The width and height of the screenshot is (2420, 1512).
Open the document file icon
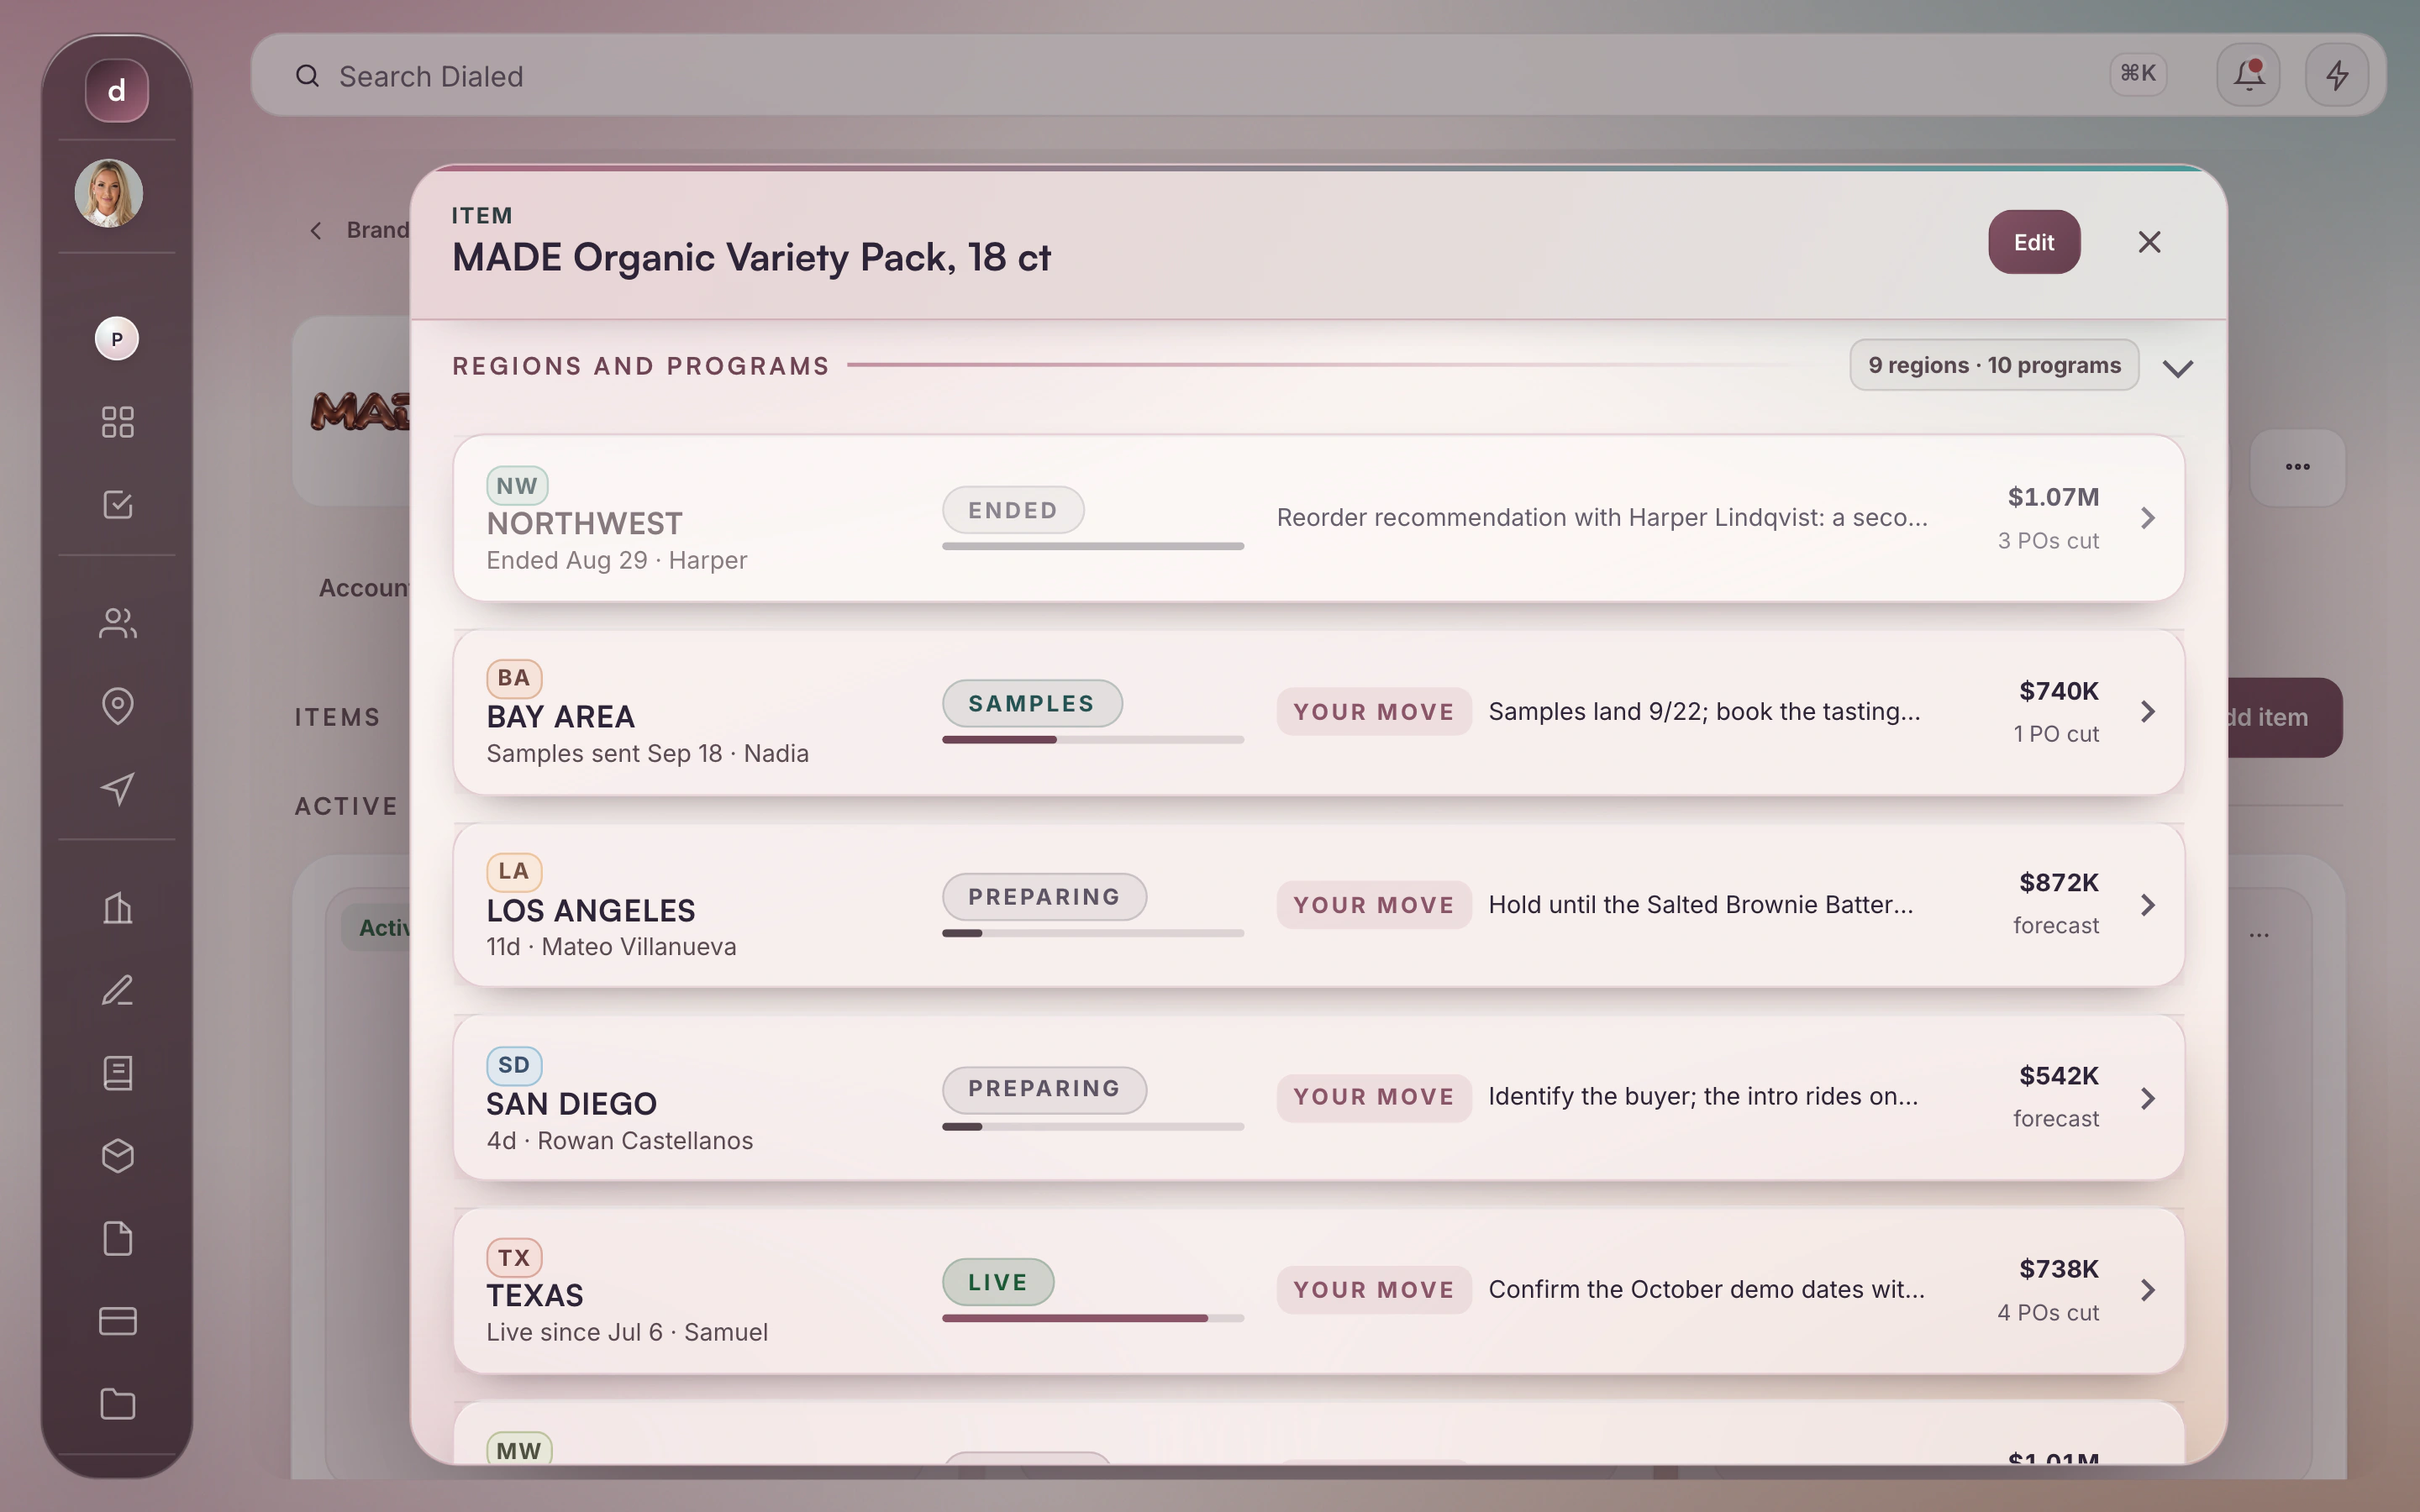tap(118, 1239)
